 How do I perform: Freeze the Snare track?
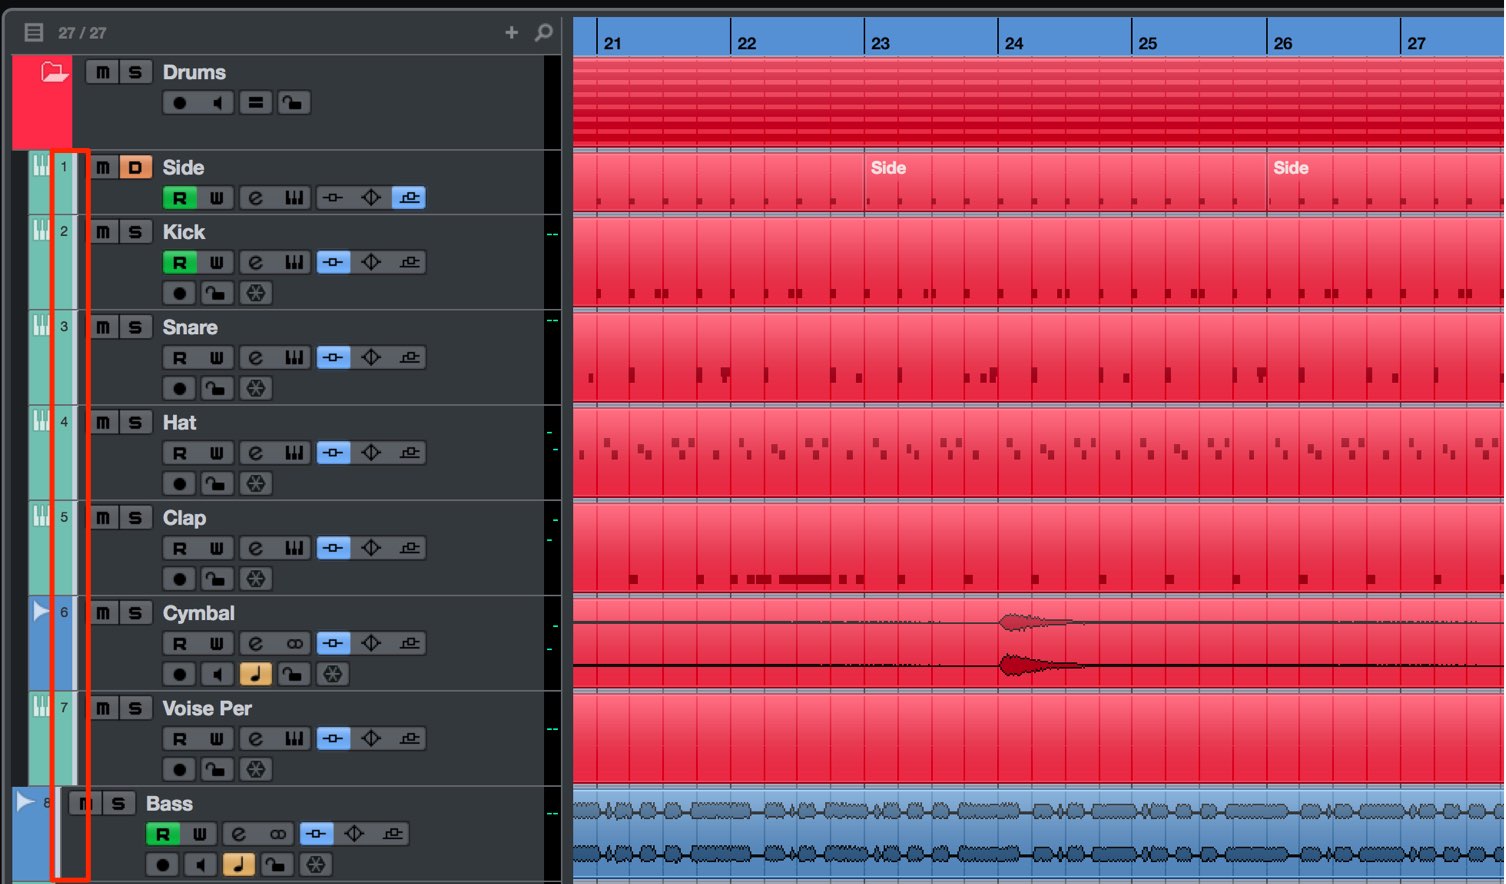[x=256, y=389]
